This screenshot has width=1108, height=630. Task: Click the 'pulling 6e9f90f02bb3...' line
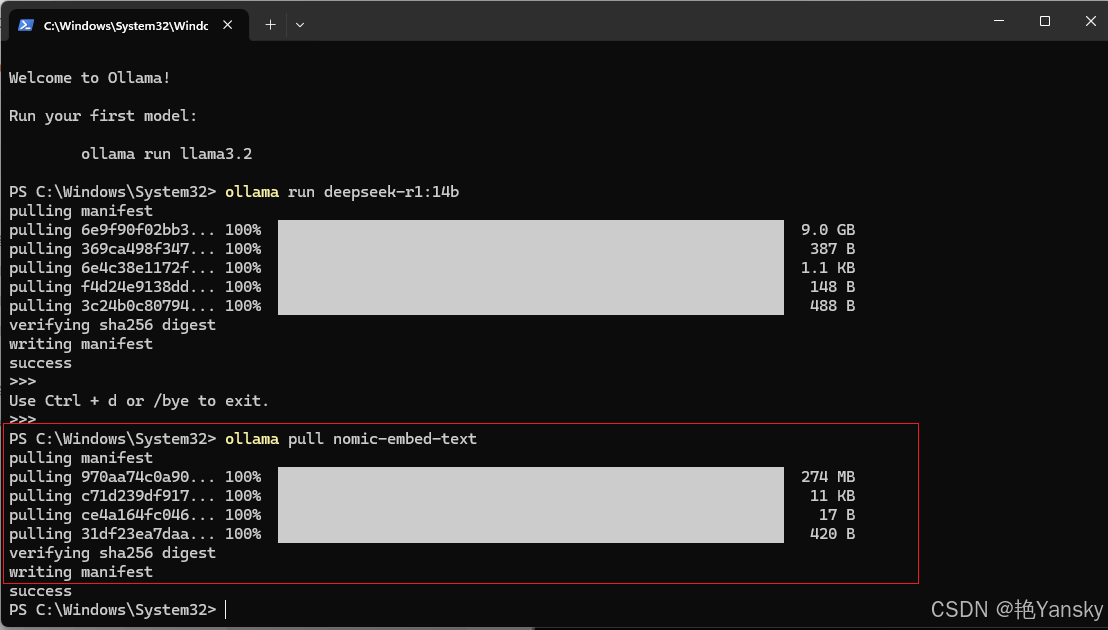click(x=135, y=230)
